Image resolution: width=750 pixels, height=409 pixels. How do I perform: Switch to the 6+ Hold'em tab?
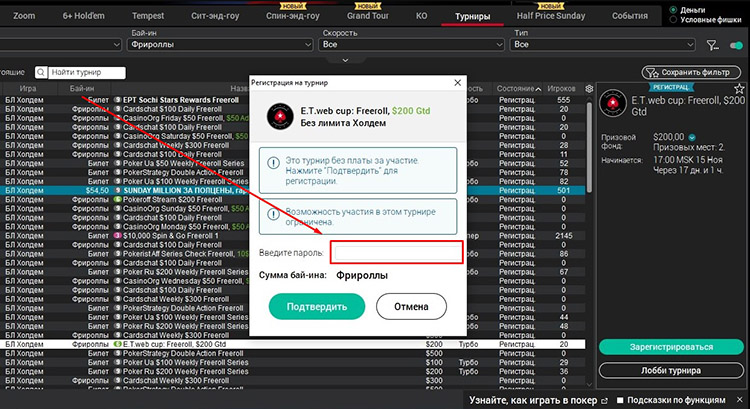83,16
